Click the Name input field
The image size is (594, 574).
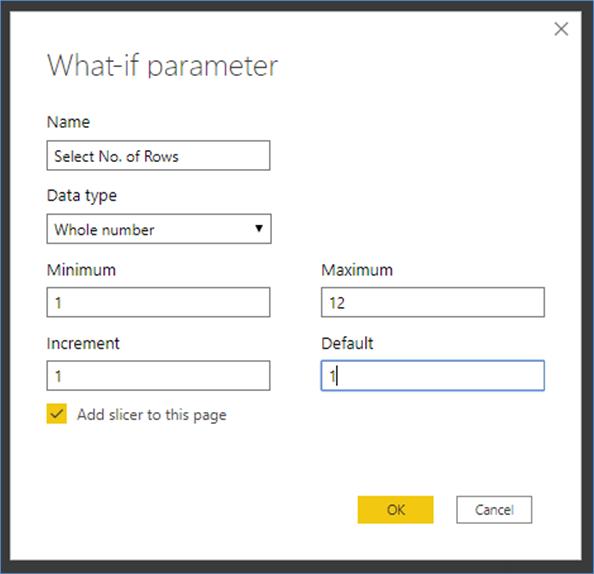click(x=158, y=155)
